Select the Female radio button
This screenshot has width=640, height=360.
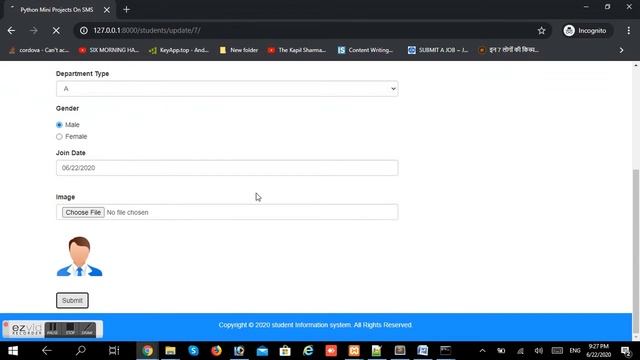[59, 137]
